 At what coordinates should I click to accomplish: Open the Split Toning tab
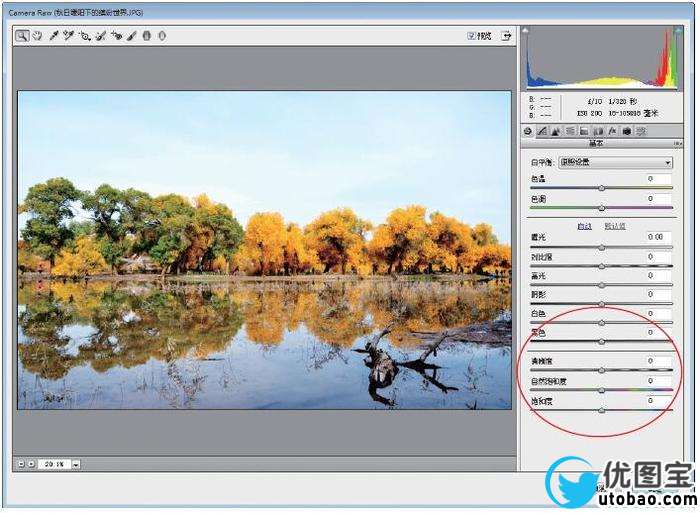coord(584,131)
